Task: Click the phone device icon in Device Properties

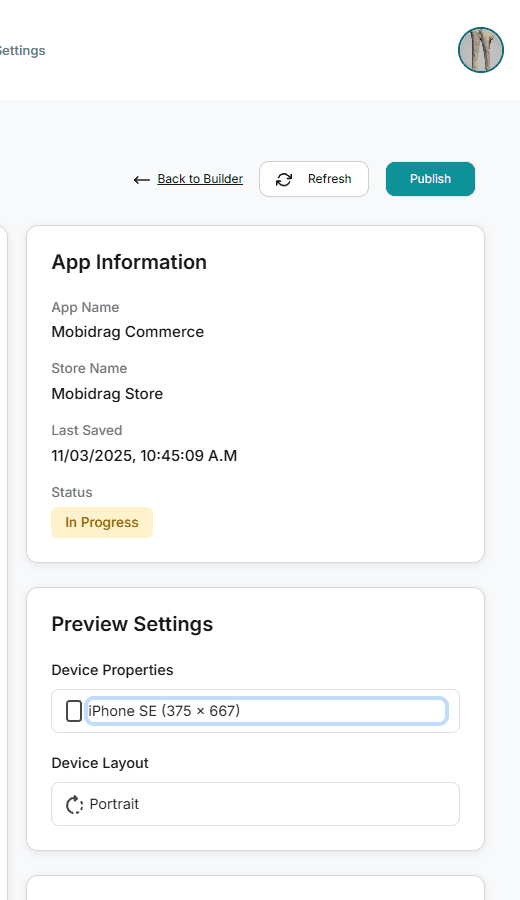Action: [x=74, y=711]
